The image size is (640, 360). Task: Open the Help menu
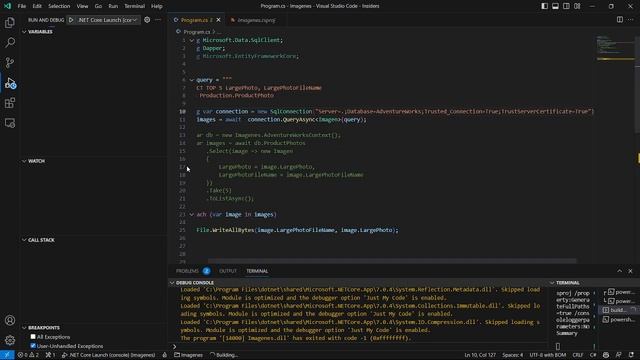pyautogui.click(x=157, y=6)
